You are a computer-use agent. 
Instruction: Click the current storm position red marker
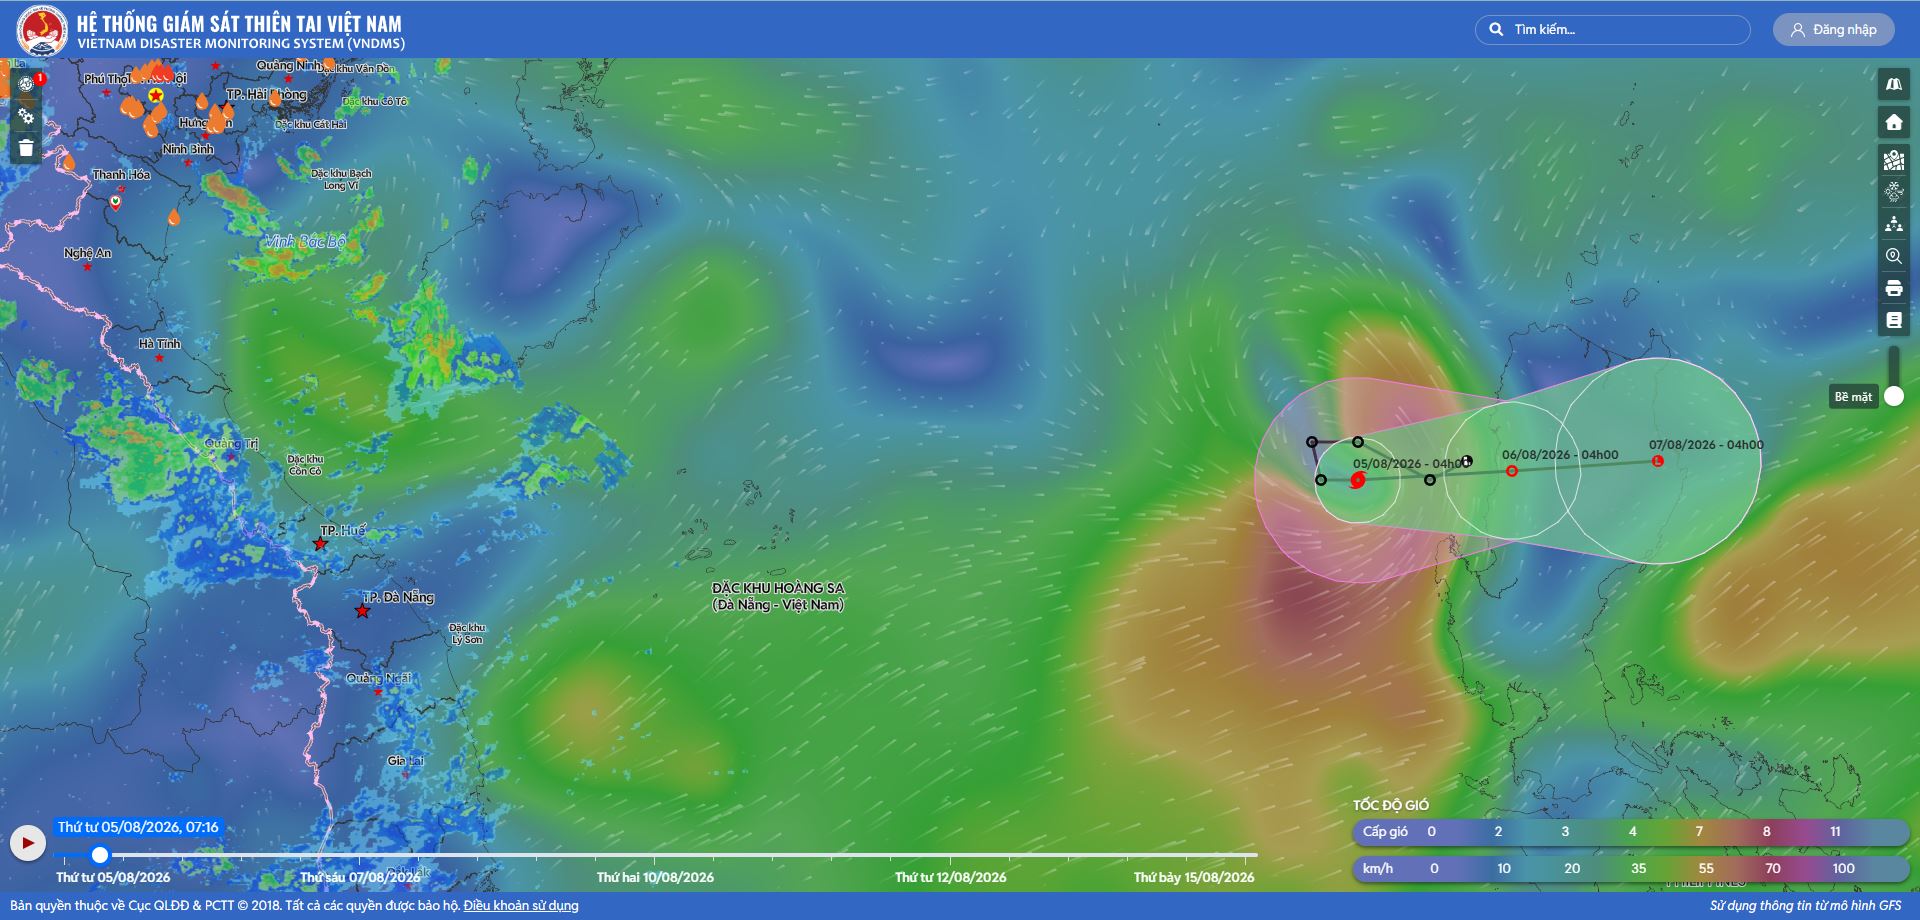pyautogui.click(x=1357, y=481)
